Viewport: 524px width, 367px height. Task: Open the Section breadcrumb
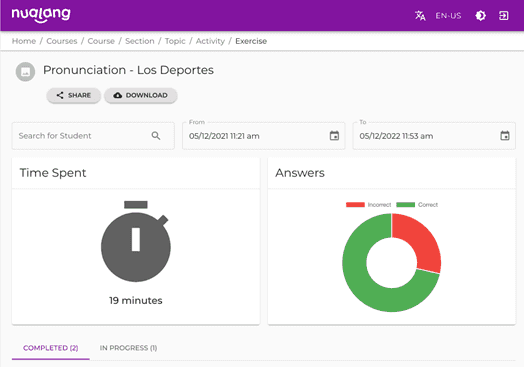click(140, 41)
